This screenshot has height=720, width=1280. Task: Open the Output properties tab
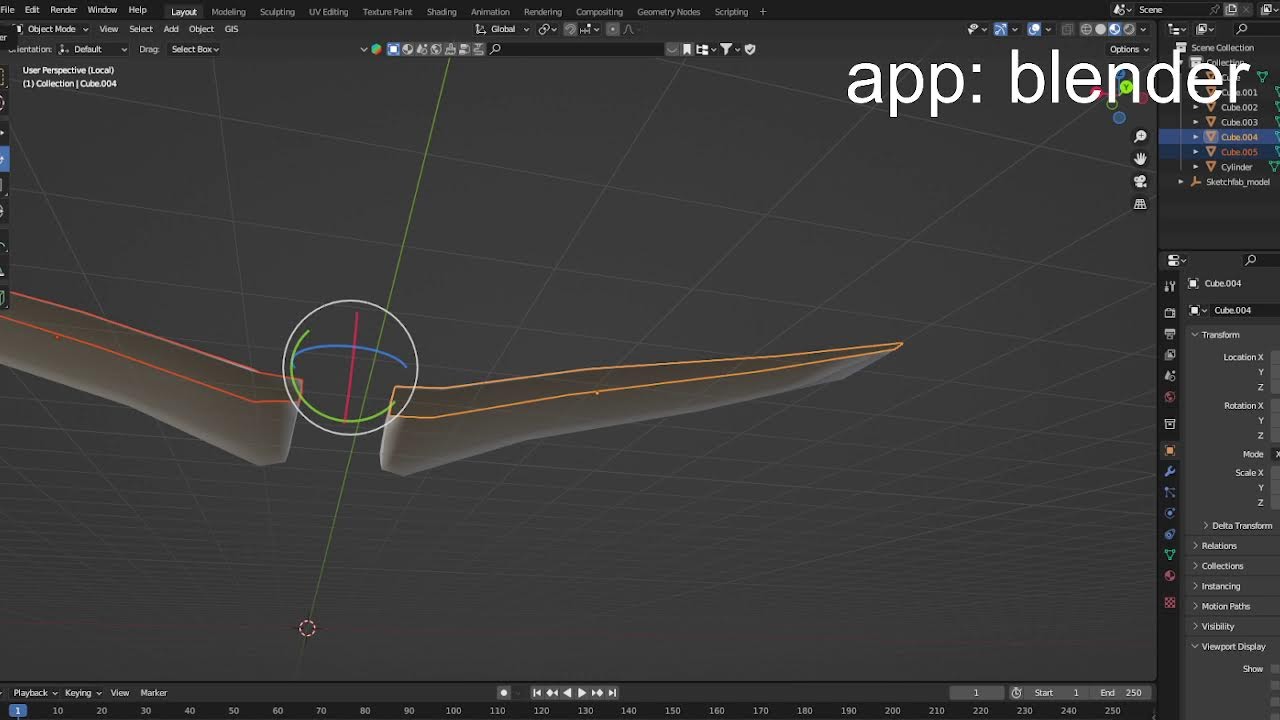(x=1170, y=334)
